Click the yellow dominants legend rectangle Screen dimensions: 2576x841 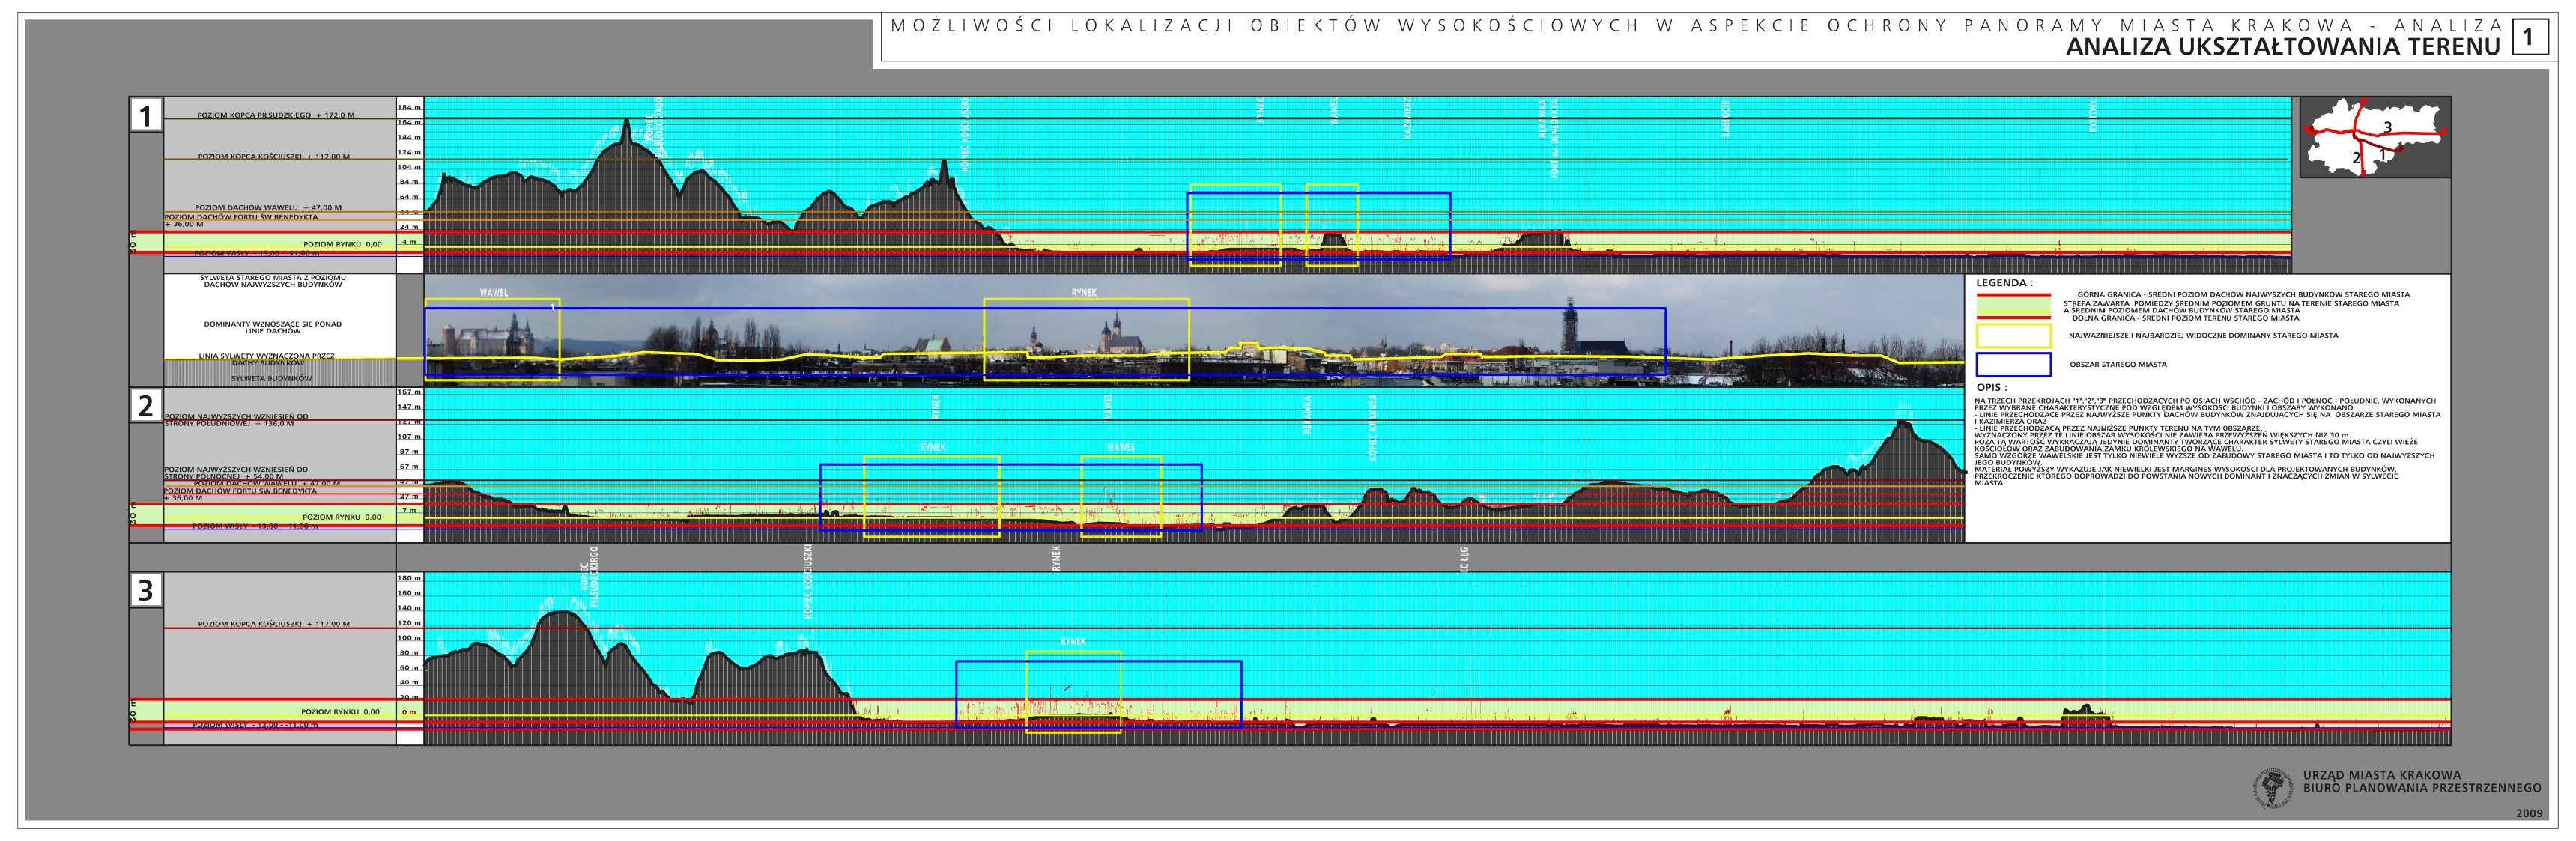2013,336
